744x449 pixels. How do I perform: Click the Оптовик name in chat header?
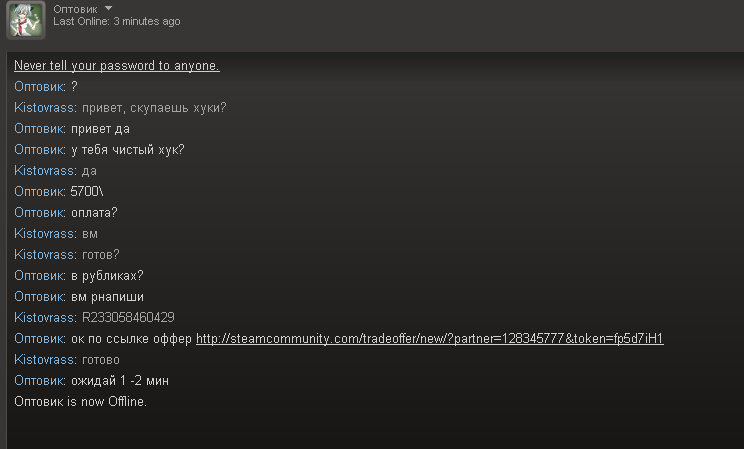[76, 8]
